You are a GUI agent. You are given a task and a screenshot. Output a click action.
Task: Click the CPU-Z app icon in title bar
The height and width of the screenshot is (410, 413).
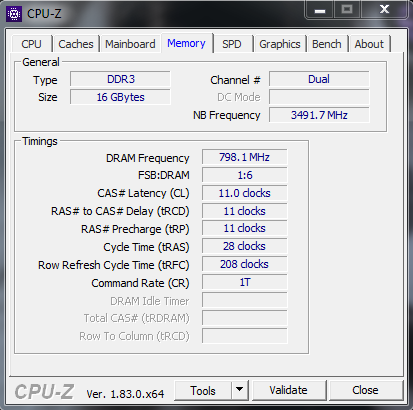pos(14,14)
